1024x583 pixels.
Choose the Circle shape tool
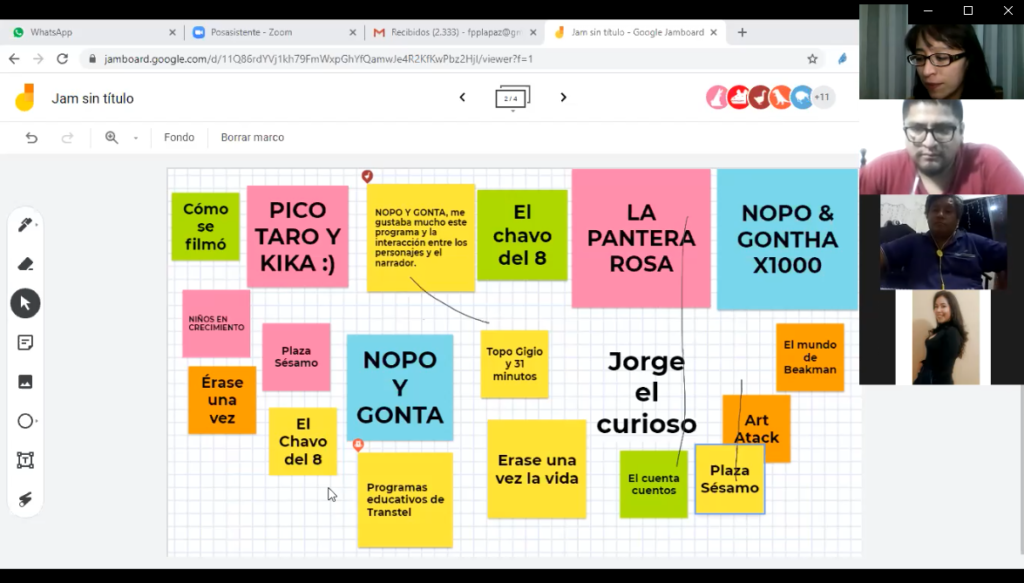pos(25,421)
